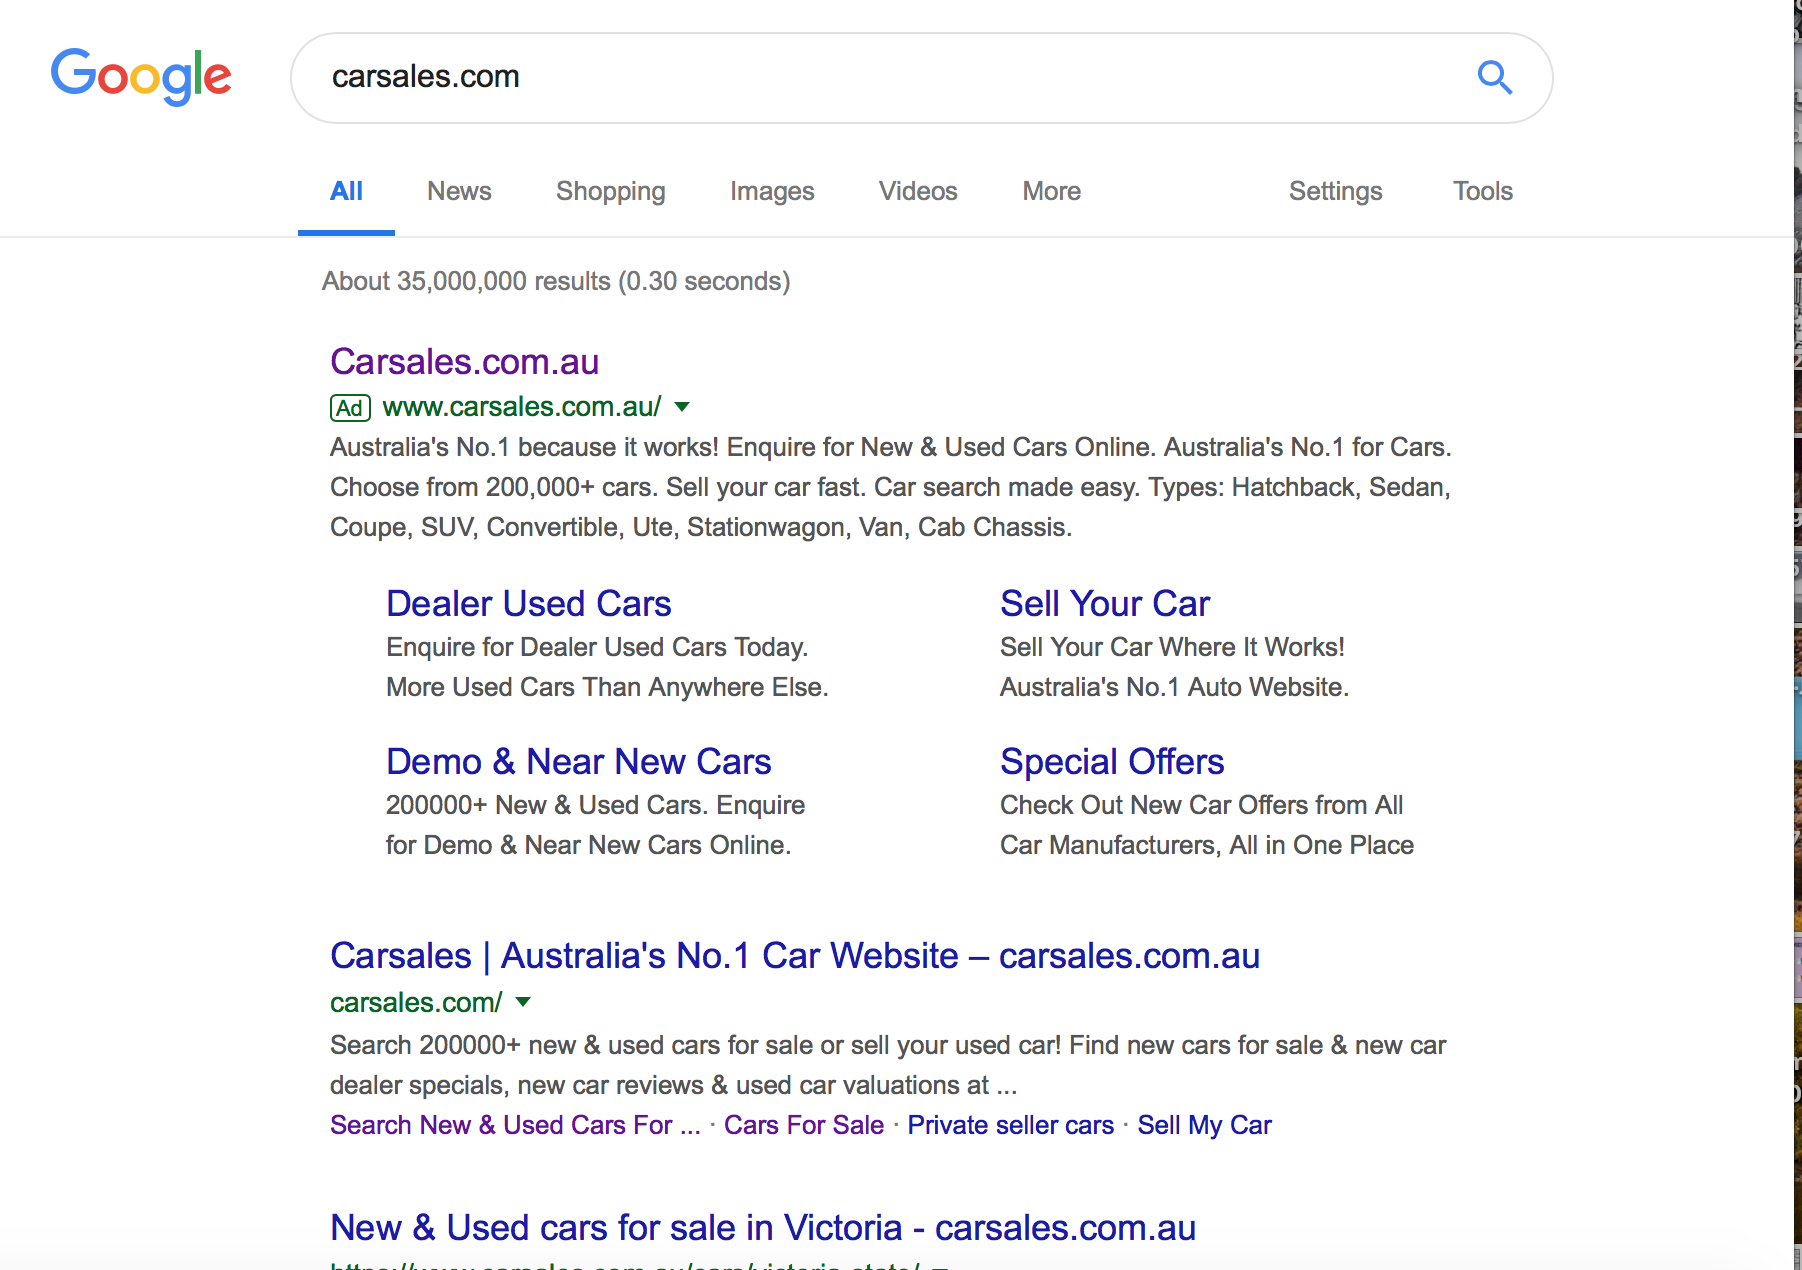
Task: Follow the Dealer Used Cars sitelink
Action: 528,604
